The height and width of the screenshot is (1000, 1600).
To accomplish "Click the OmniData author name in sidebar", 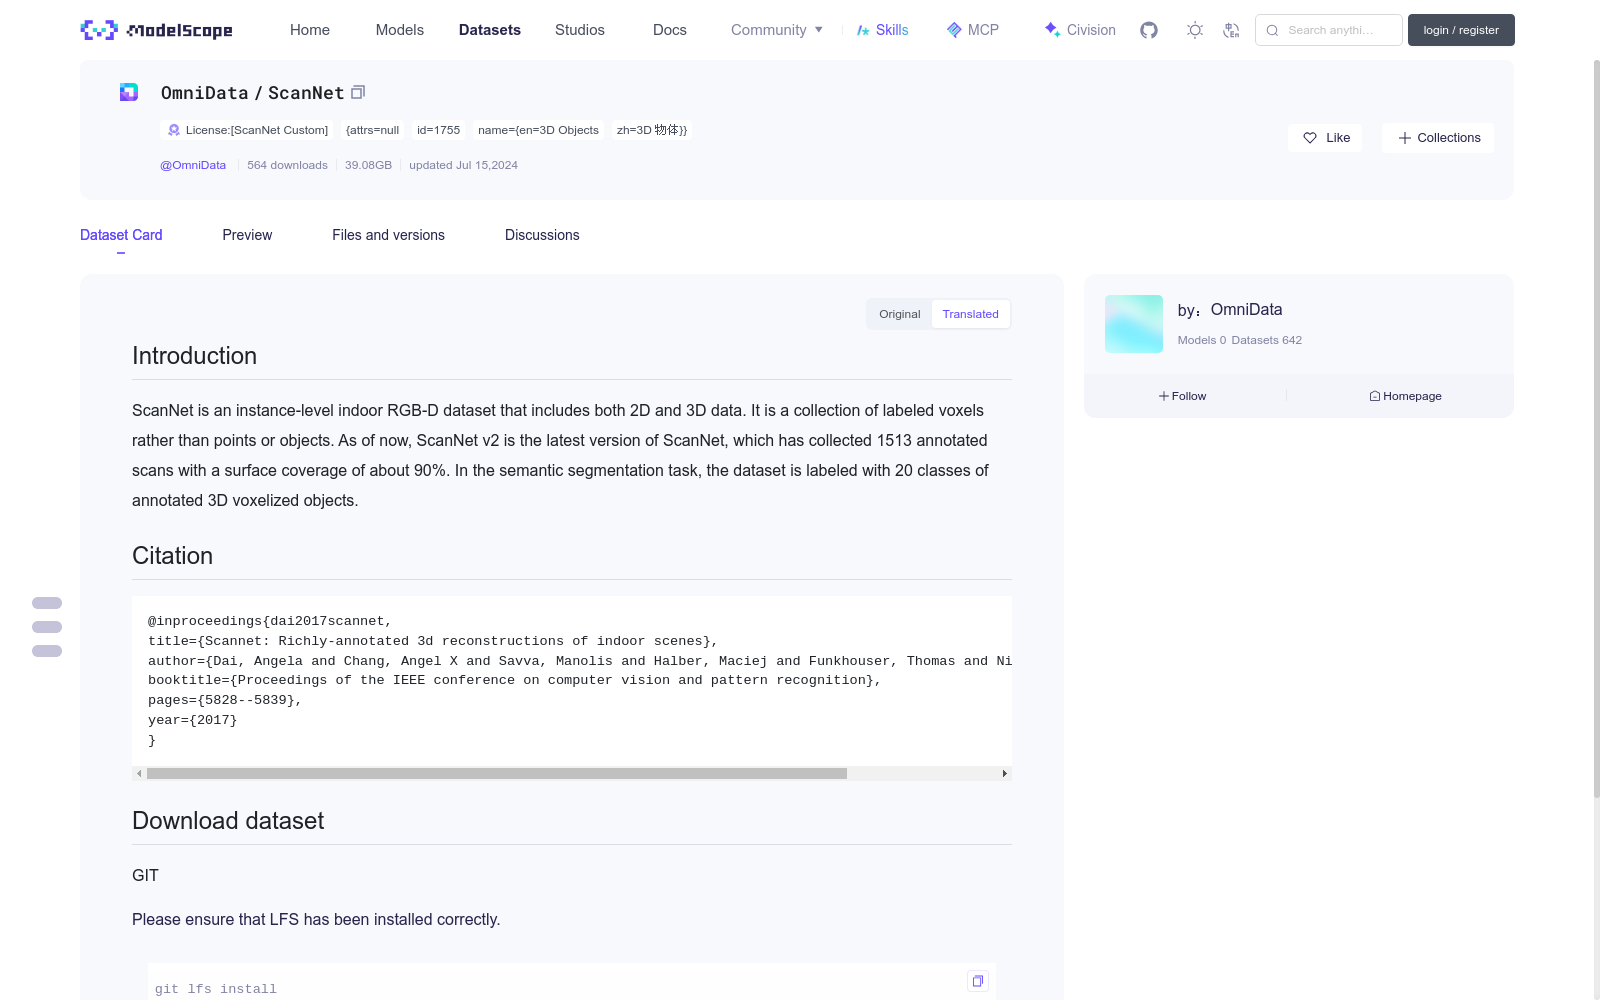I will coord(1246,310).
